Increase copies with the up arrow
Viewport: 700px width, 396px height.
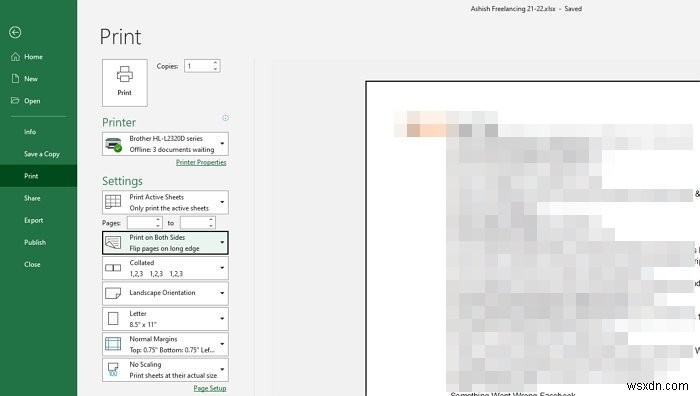pos(215,63)
